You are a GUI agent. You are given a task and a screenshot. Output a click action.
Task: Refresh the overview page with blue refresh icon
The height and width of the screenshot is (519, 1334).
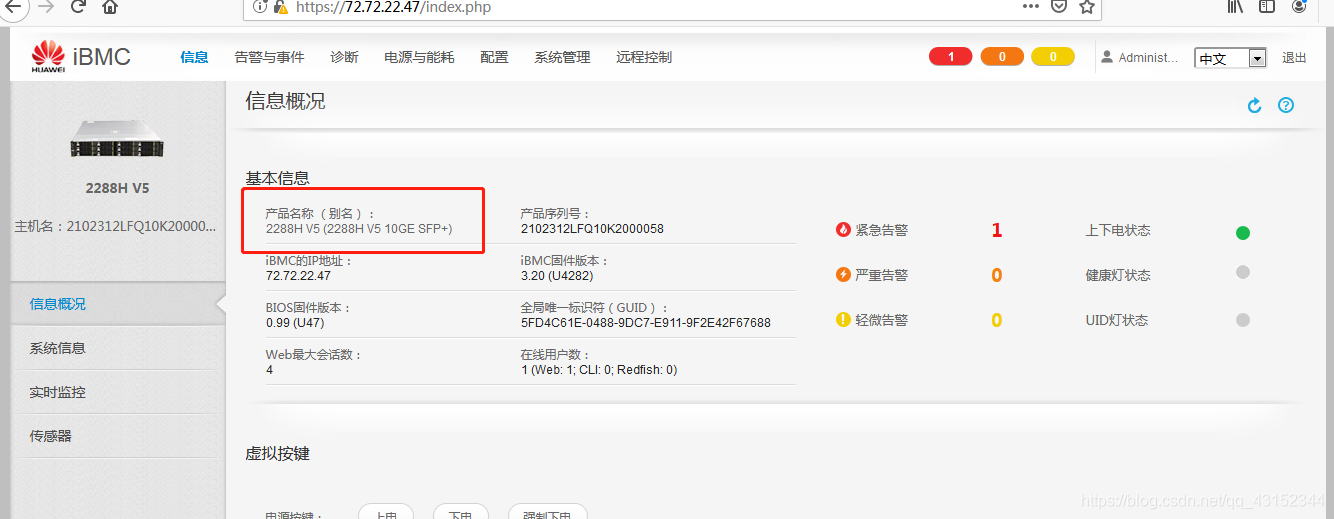tap(1254, 105)
